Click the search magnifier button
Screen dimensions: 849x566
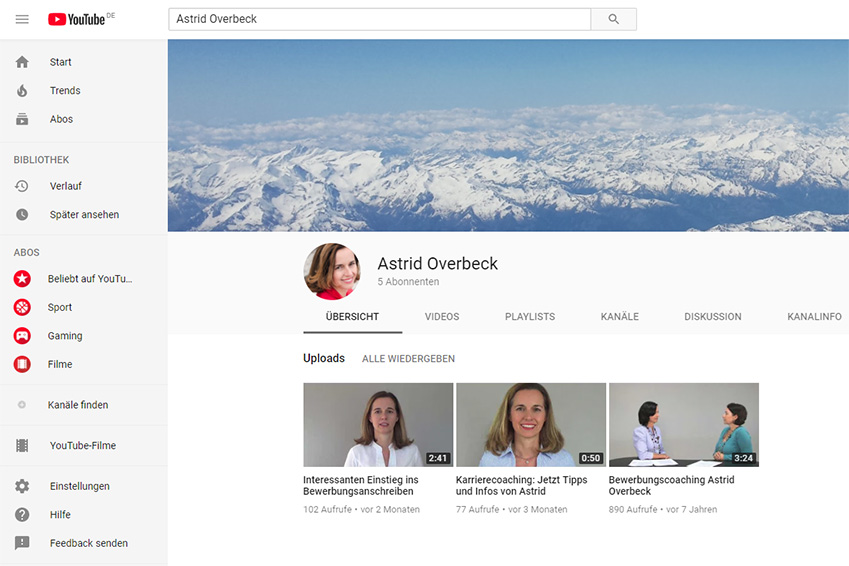613,19
